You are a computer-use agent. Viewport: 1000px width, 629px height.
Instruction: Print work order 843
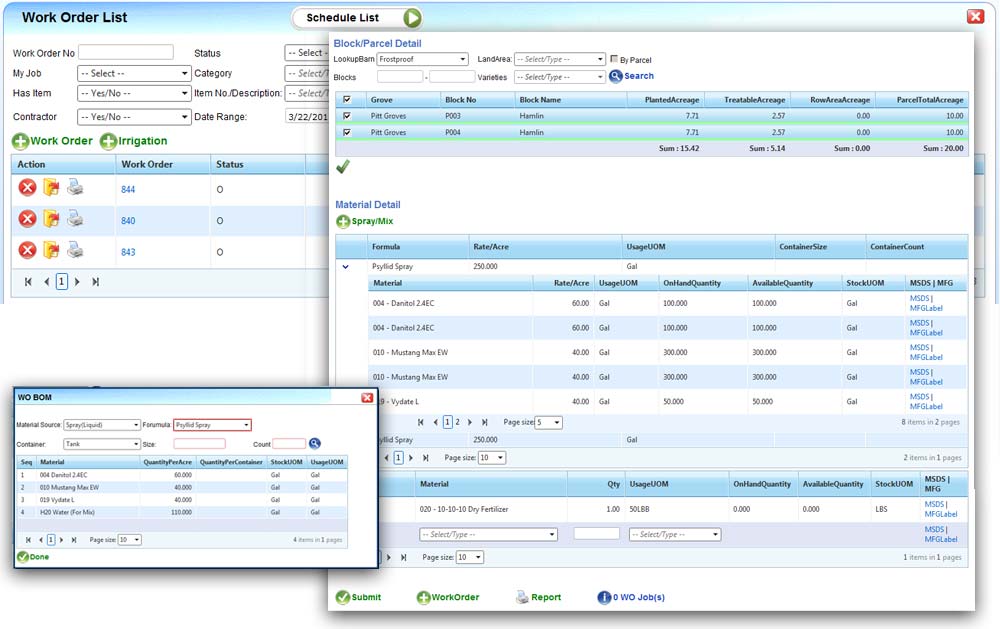[75, 249]
